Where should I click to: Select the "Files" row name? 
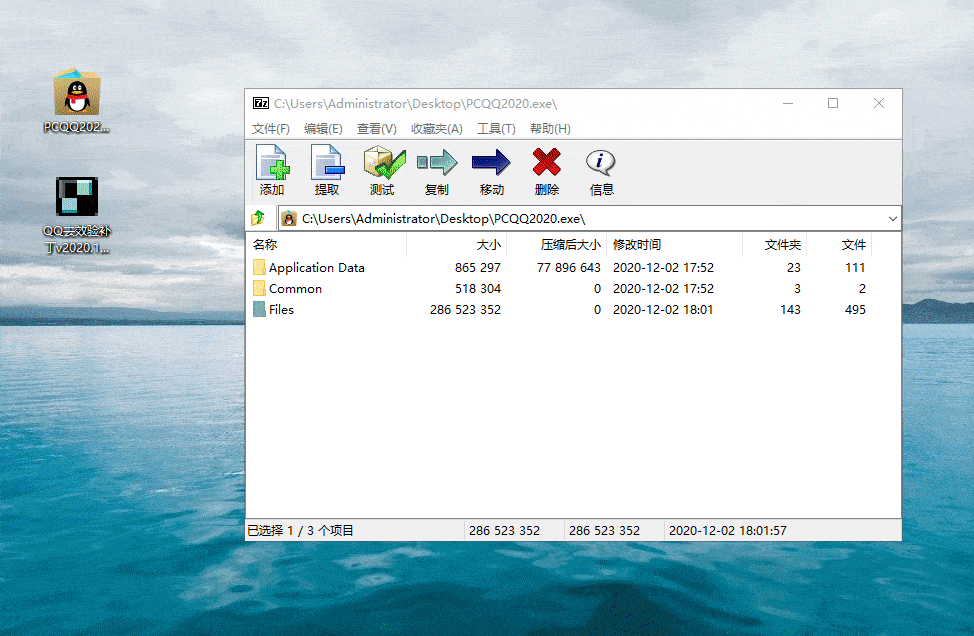[x=281, y=309]
